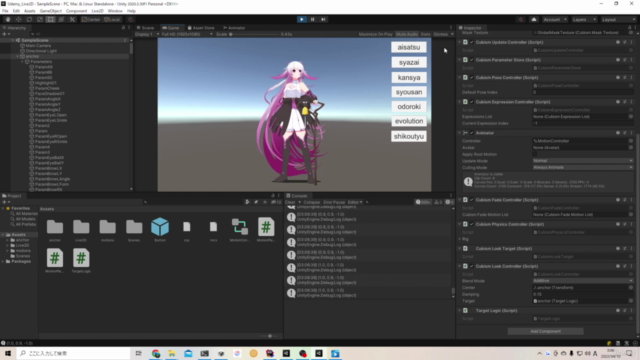Pick object for Animator Controller field
The image size is (640, 360).
(631, 141)
